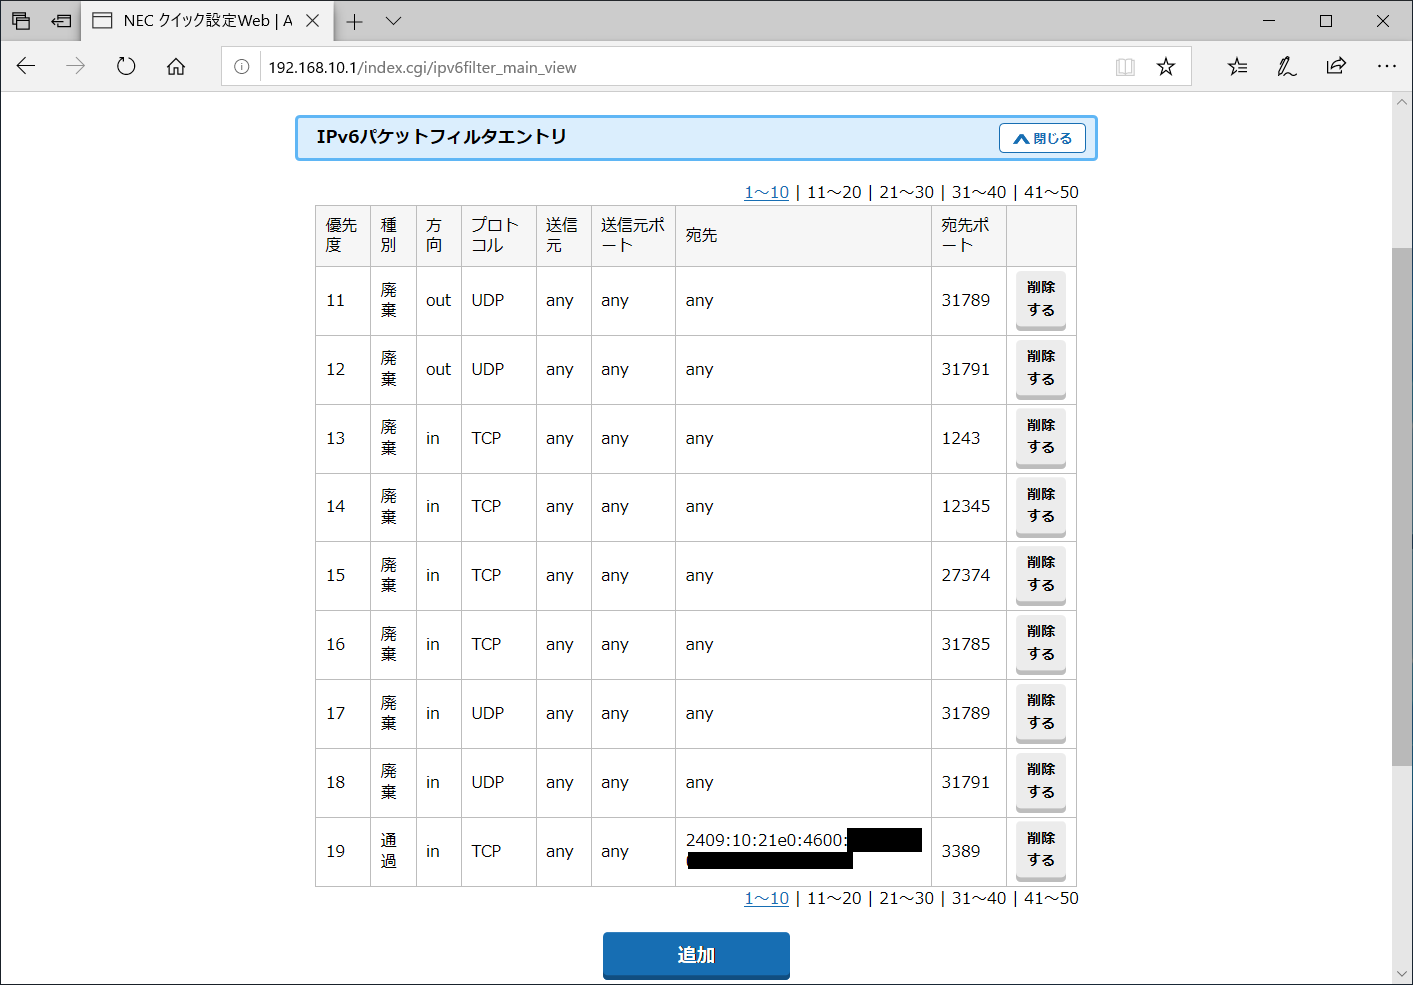Click the scrollbar up arrow
This screenshot has height=985, width=1413.
click(x=1401, y=101)
